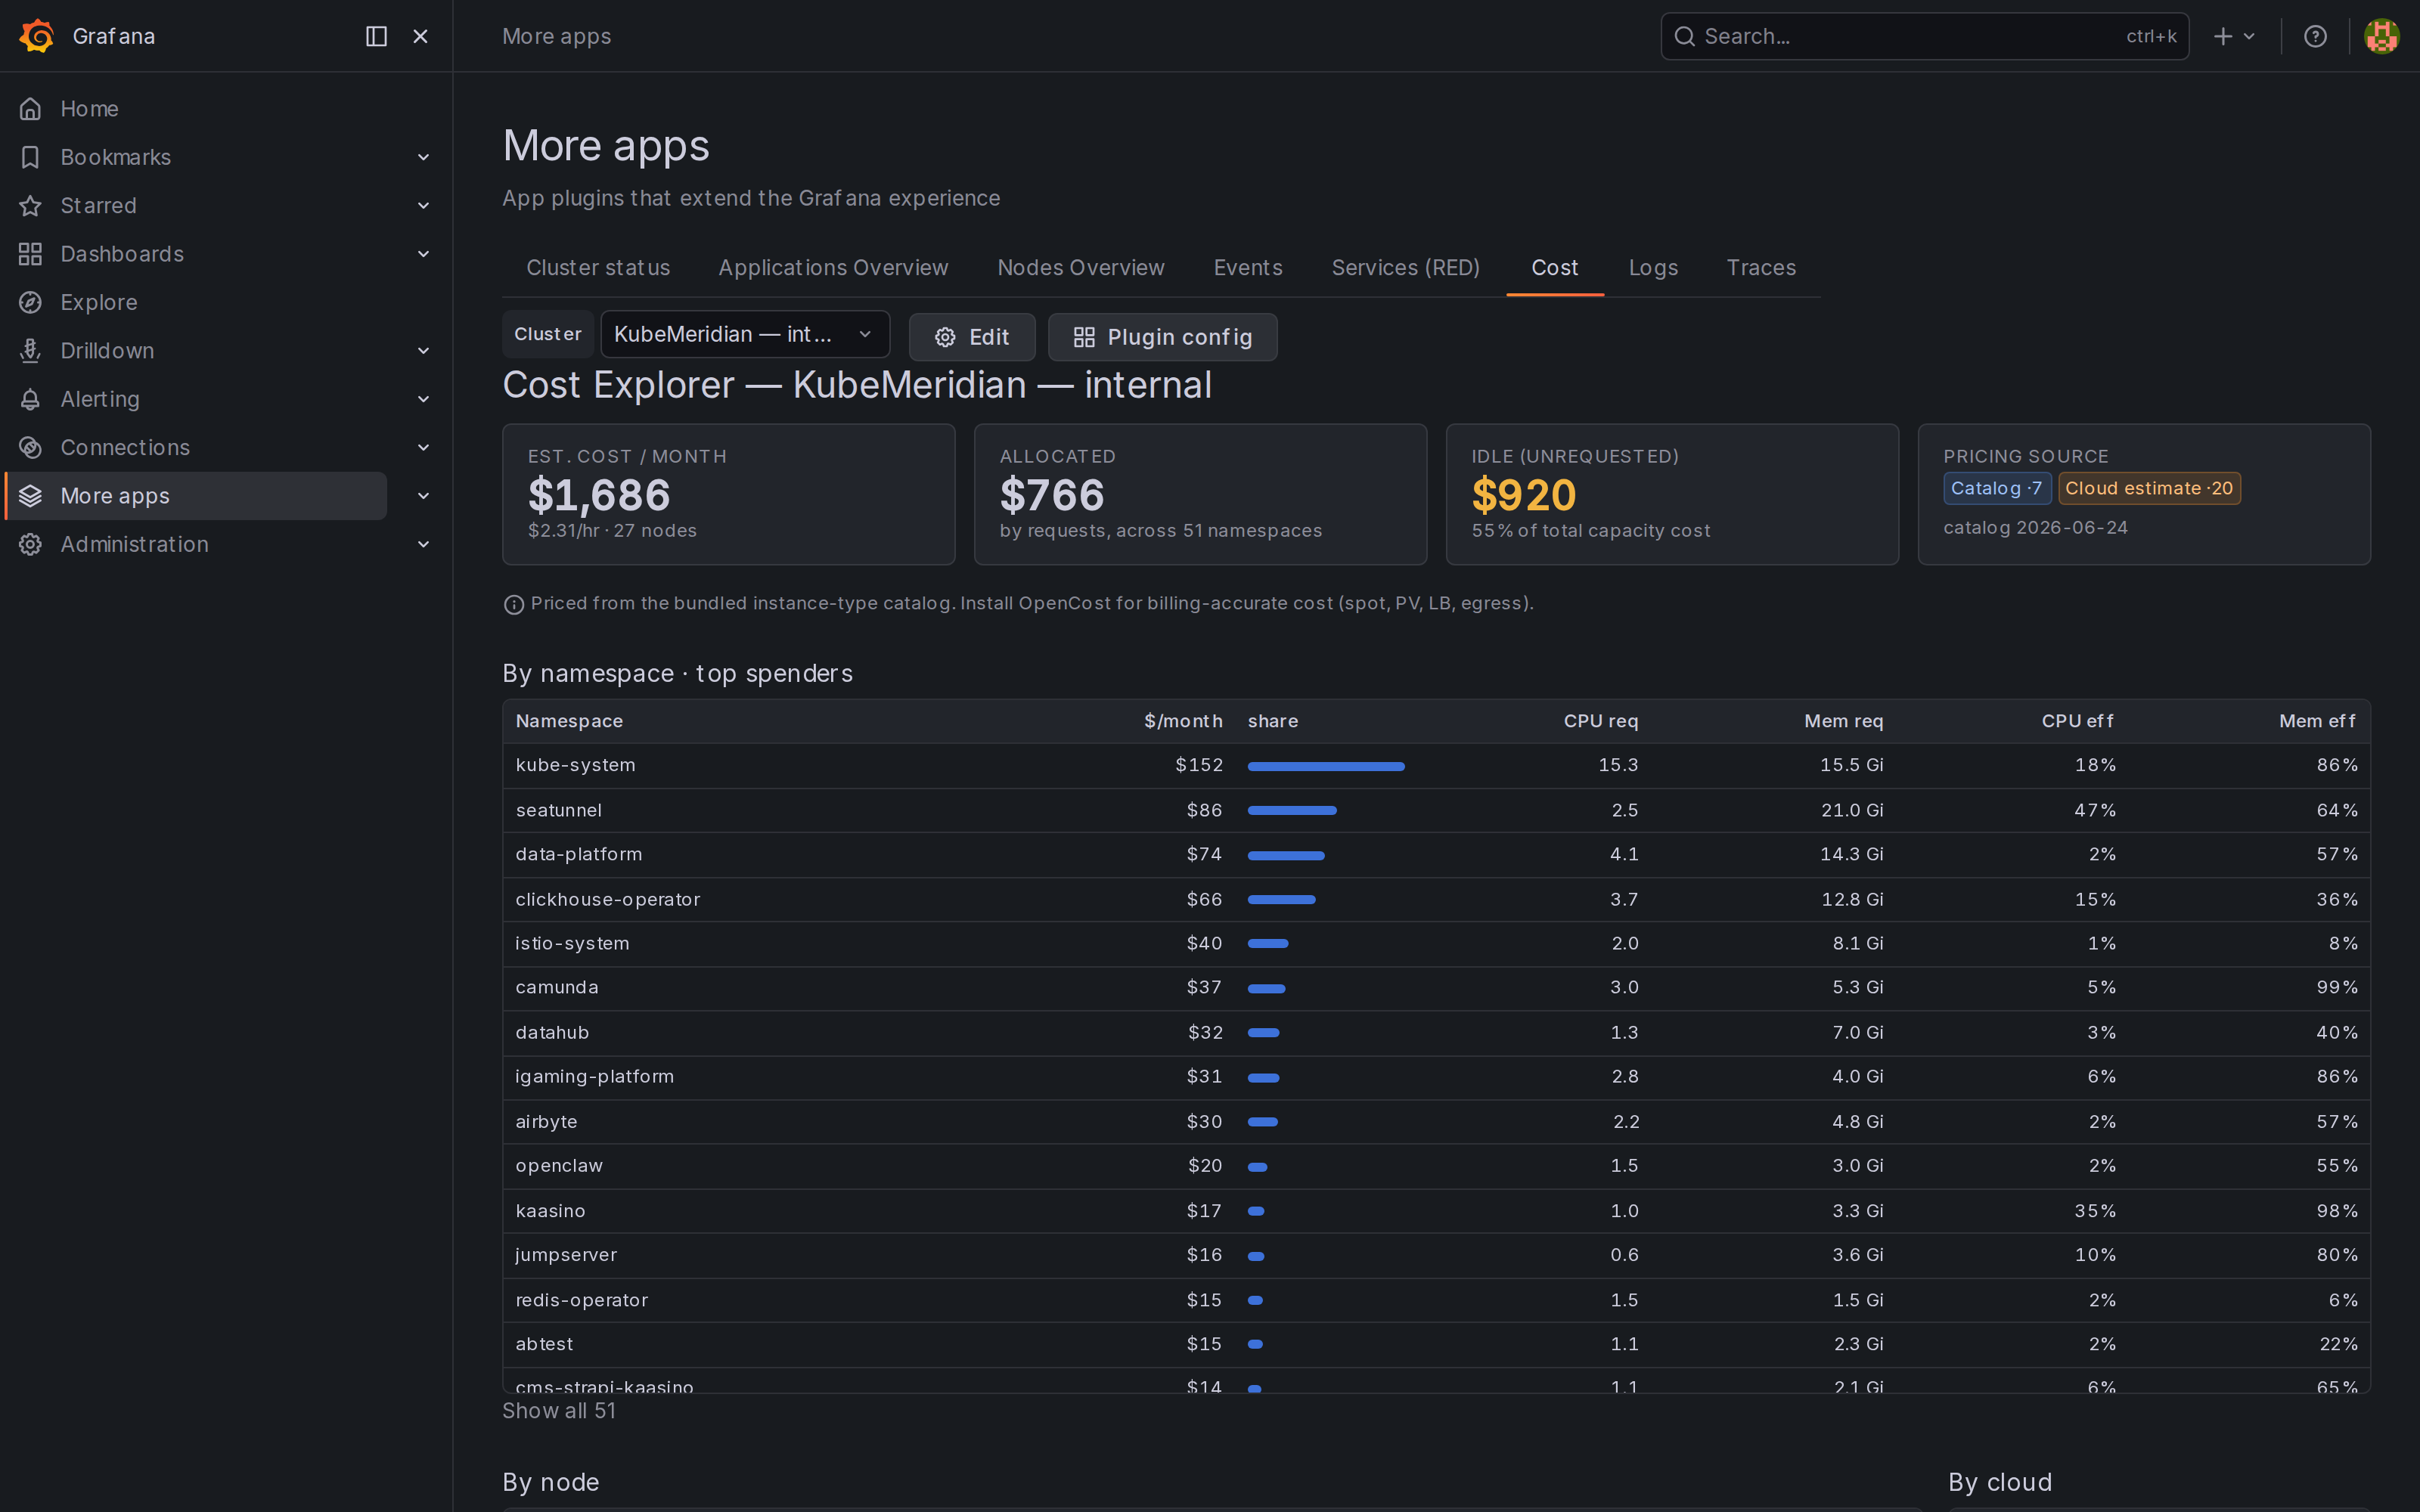
Task: Switch to the Traces tab
Action: coord(1761,268)
